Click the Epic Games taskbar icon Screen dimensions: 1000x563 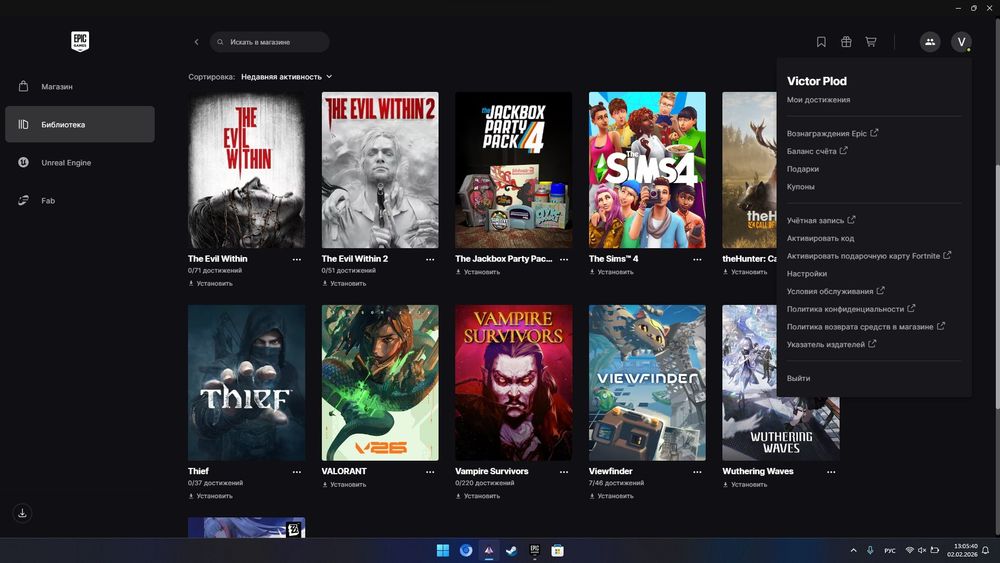pyautogui.click(x=534, y=550)
